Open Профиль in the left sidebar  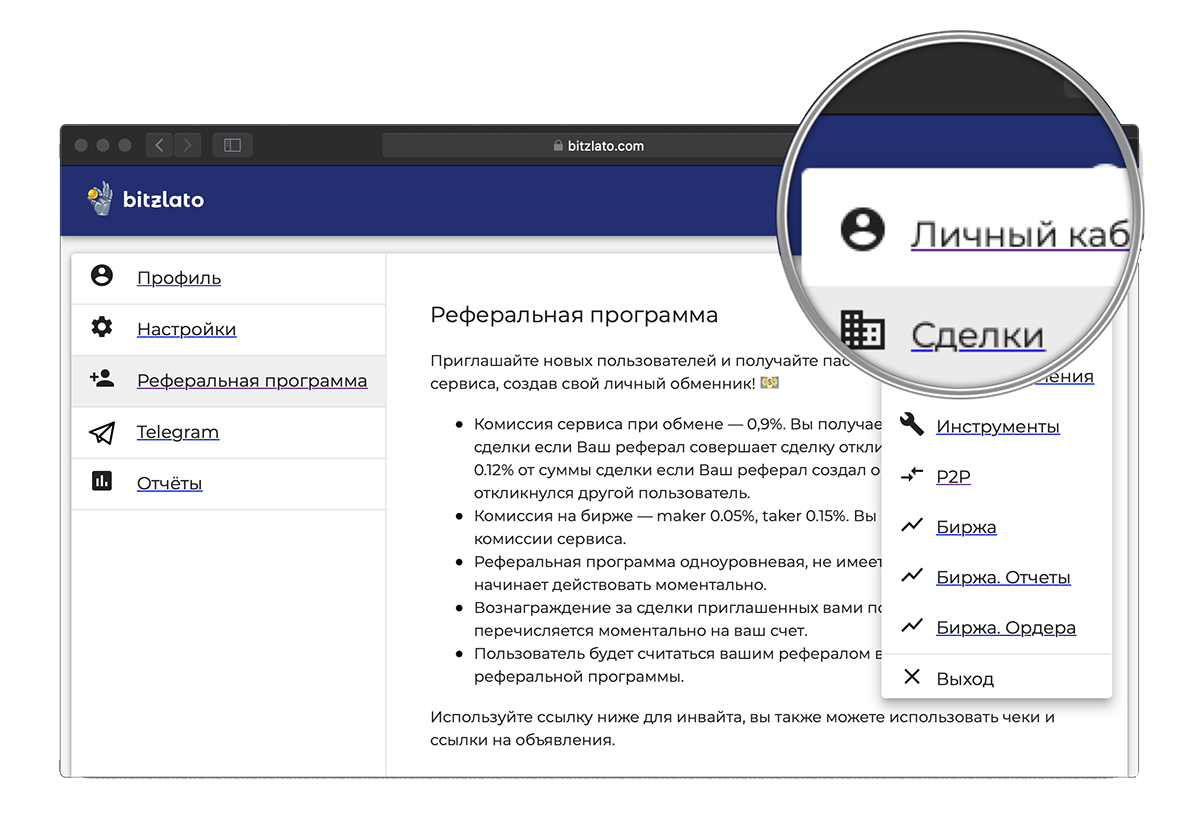point(179,278)
